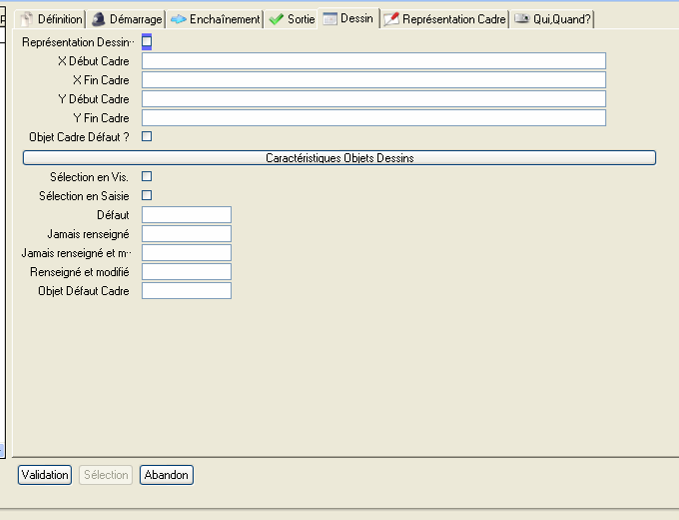
Task: Click the Défaut value field
Action: tap(186, 215)
